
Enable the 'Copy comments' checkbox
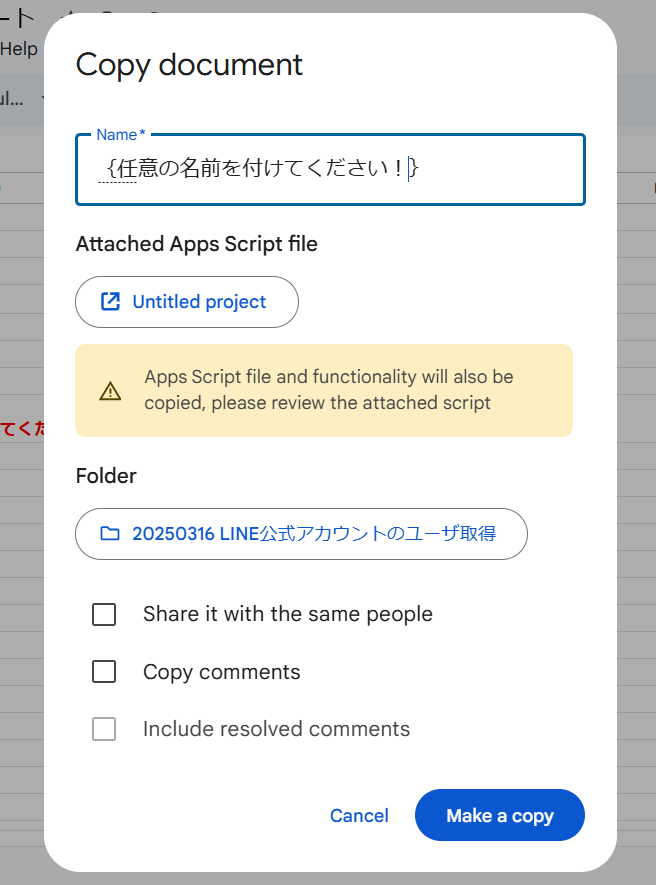tap(104, 672)
